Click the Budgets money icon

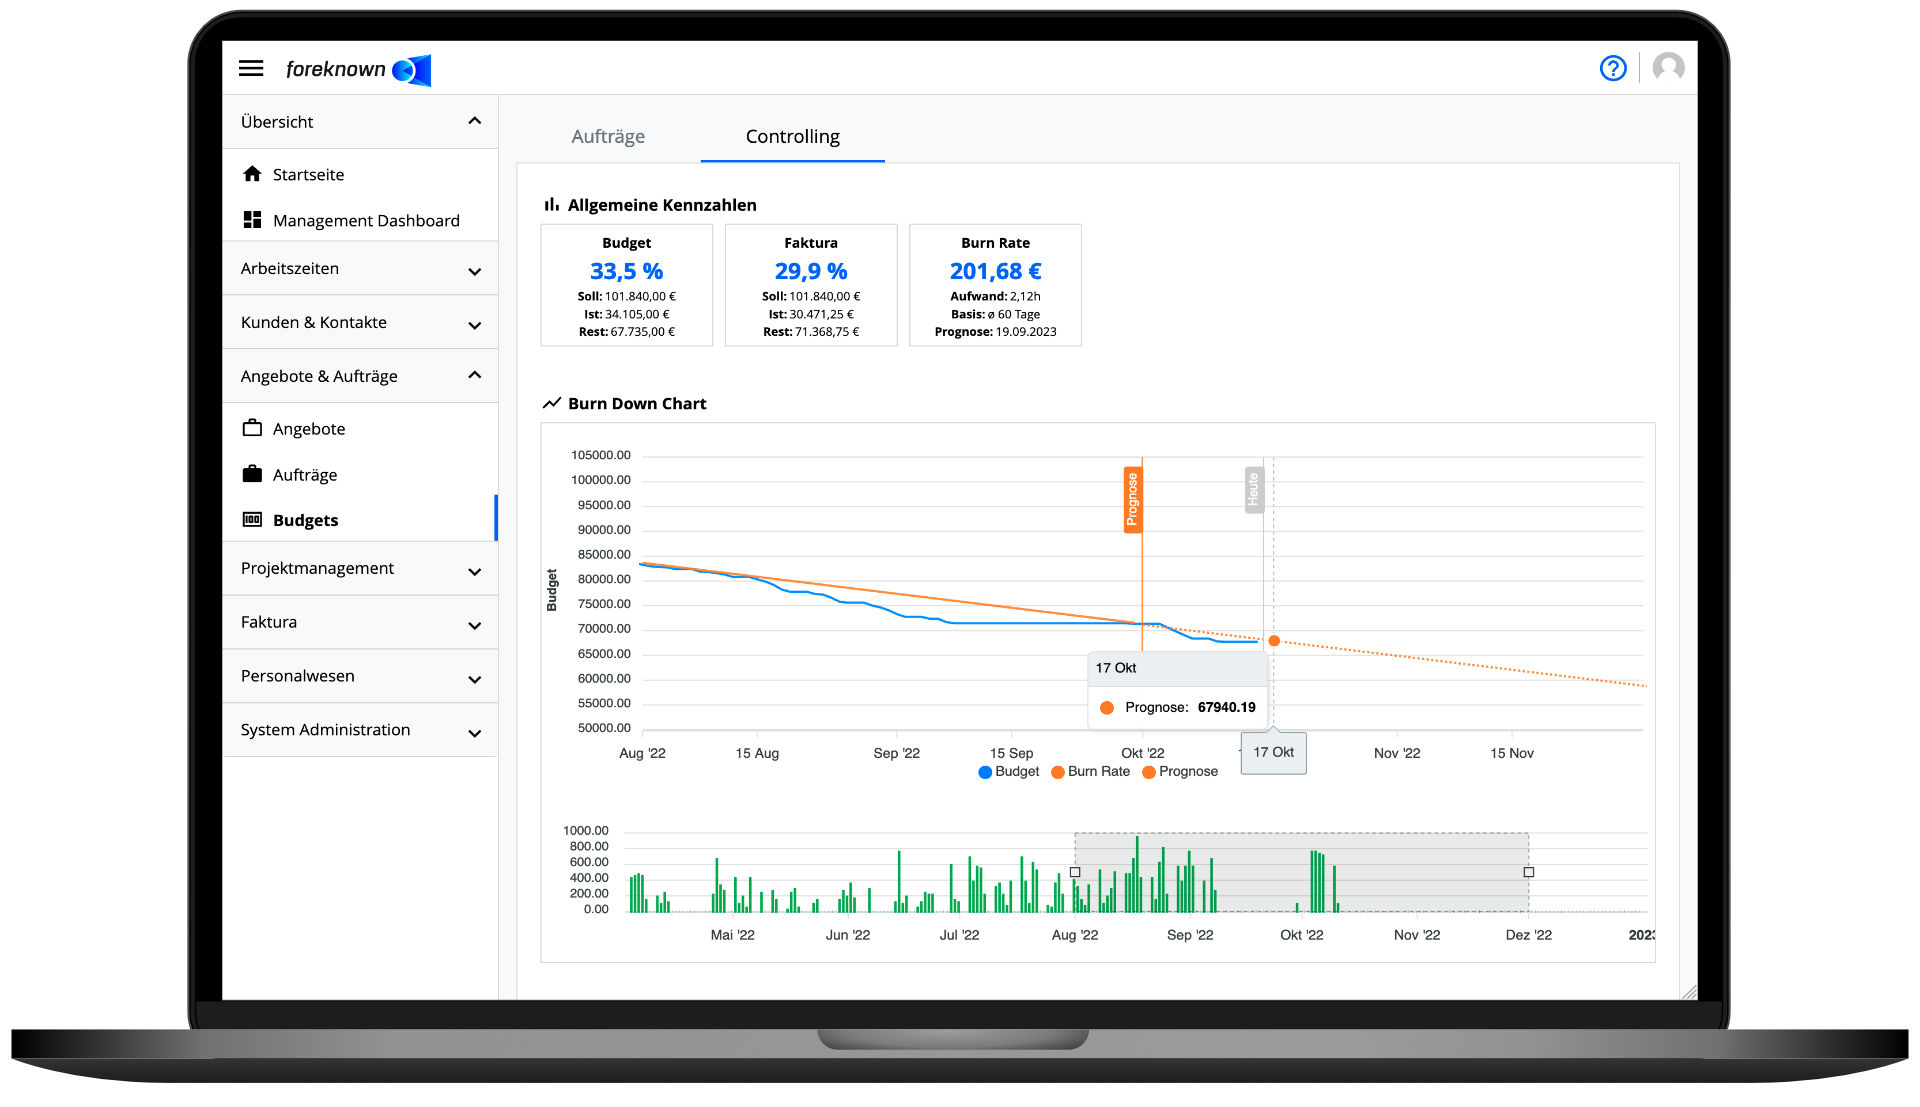252,520
